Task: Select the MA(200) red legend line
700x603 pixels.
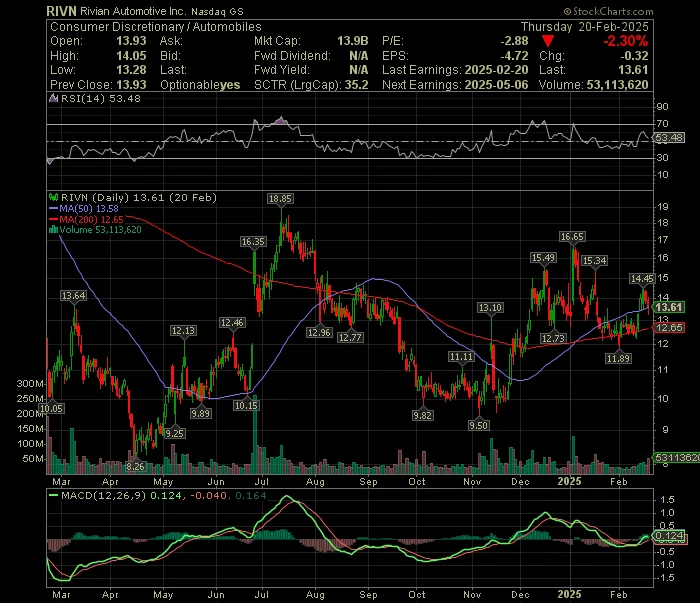Action: tap(54, 220)
